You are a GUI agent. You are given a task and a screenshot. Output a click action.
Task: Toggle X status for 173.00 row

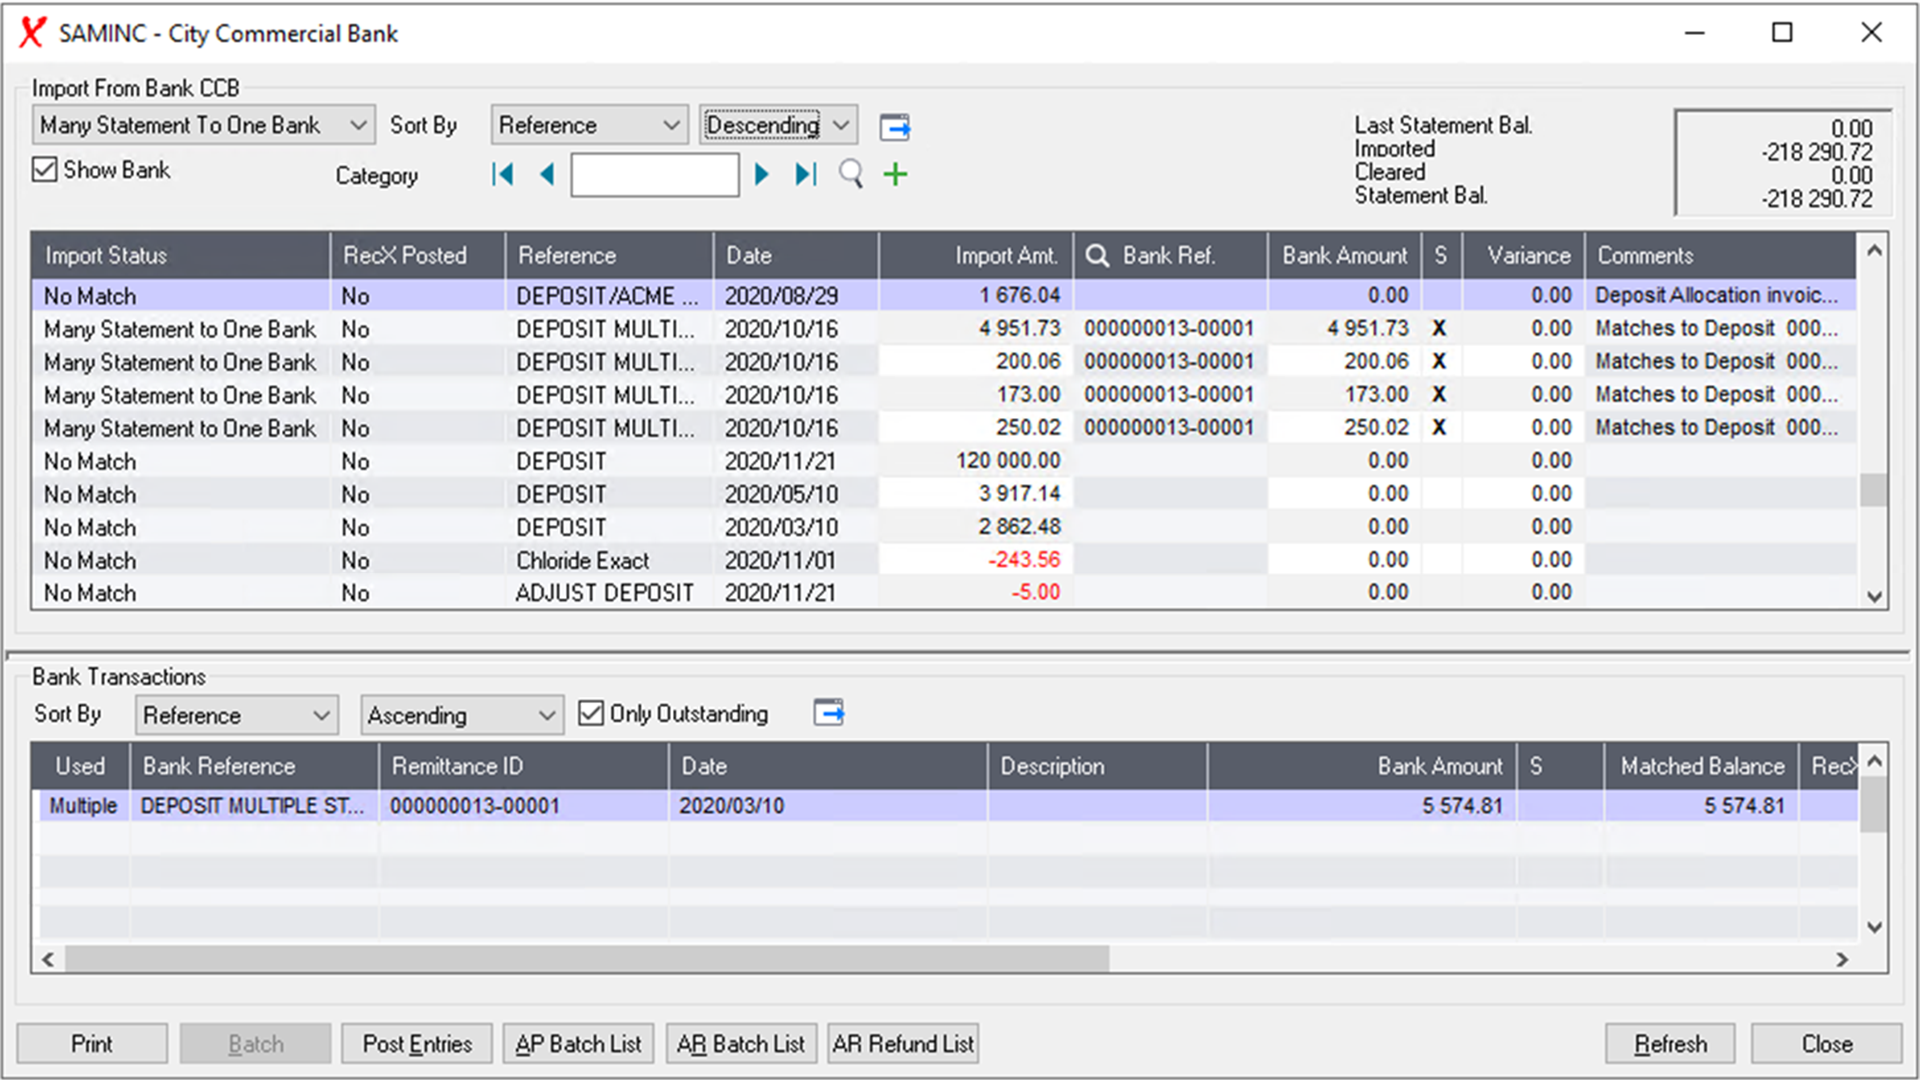click(x=1439, y=395)
